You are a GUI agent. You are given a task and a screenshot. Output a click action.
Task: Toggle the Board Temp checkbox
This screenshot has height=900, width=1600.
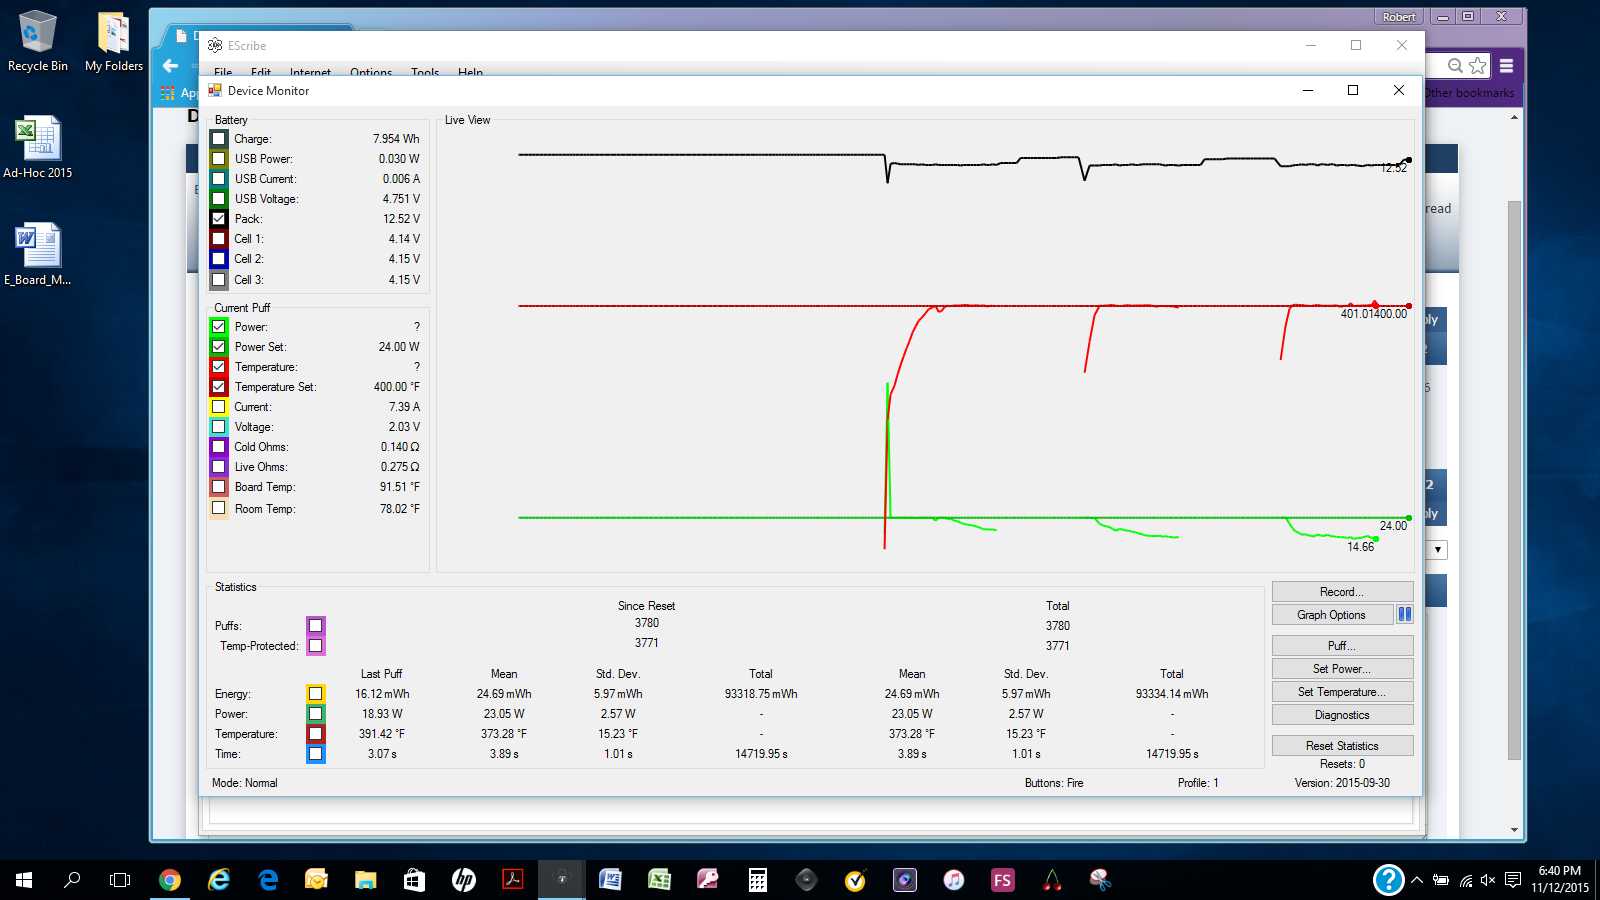pyautogui.click(x=219, y=487)
